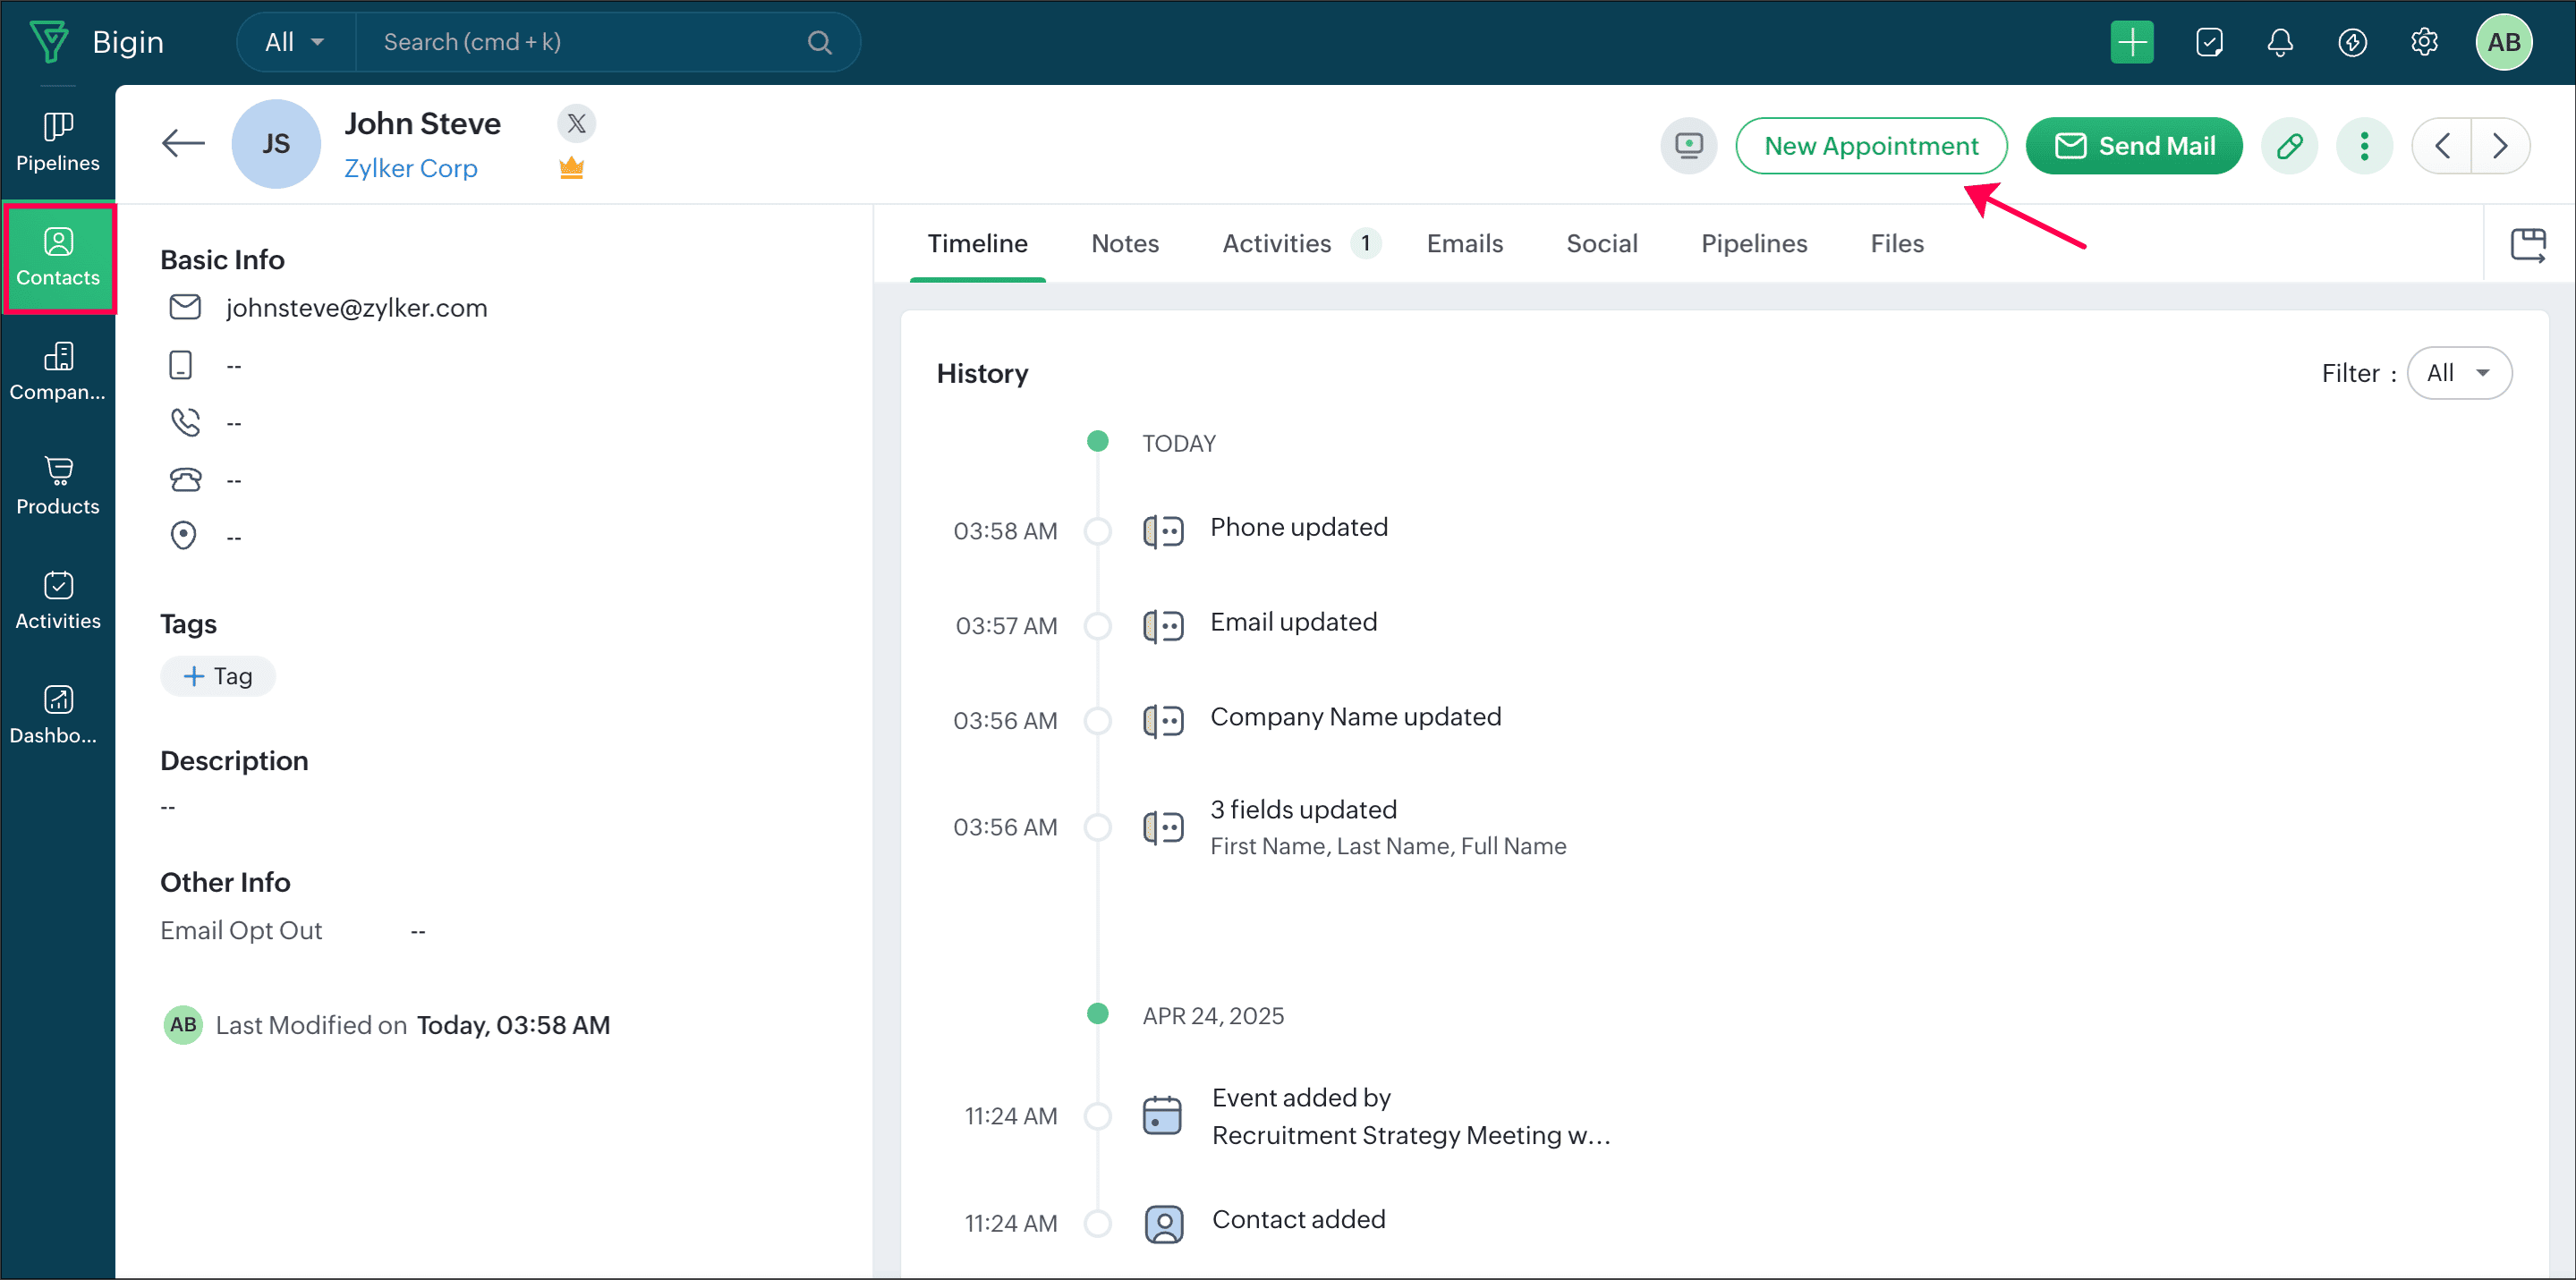Open Products module in sidebar
Image resolution: width=2576 pixels, height=1280 pixels.
(x=57, y=486)
